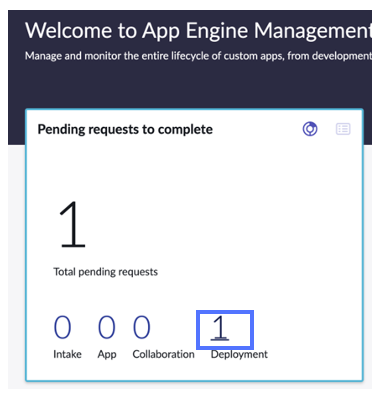Click the Welcome to App Engine Management title

[x=198, y=31]
